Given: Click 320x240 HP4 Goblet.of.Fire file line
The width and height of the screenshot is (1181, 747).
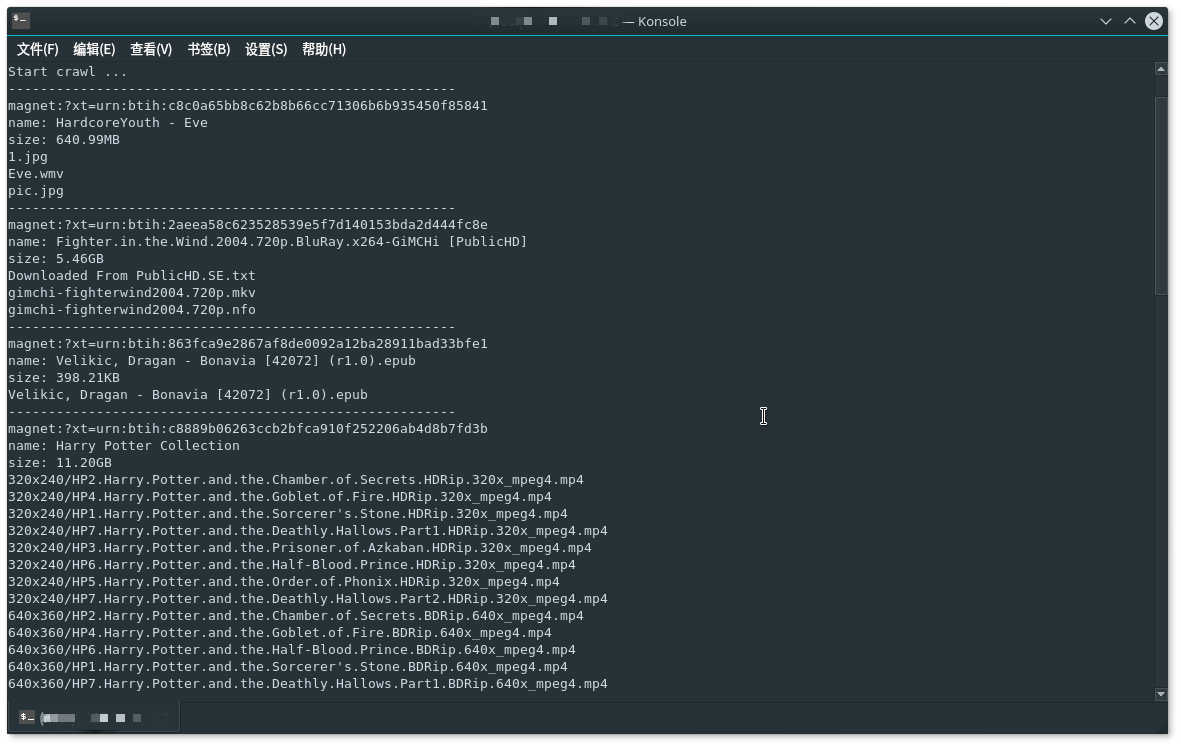Looking at the screenshot, I should [x=279, y=497].
